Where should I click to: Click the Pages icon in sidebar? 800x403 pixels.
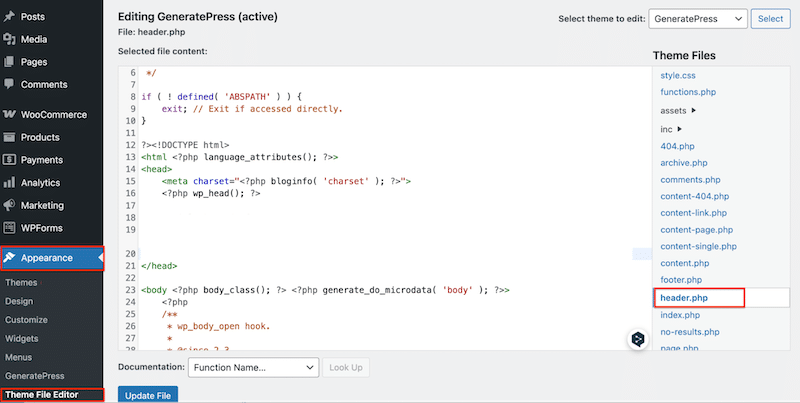coord(9,62)
